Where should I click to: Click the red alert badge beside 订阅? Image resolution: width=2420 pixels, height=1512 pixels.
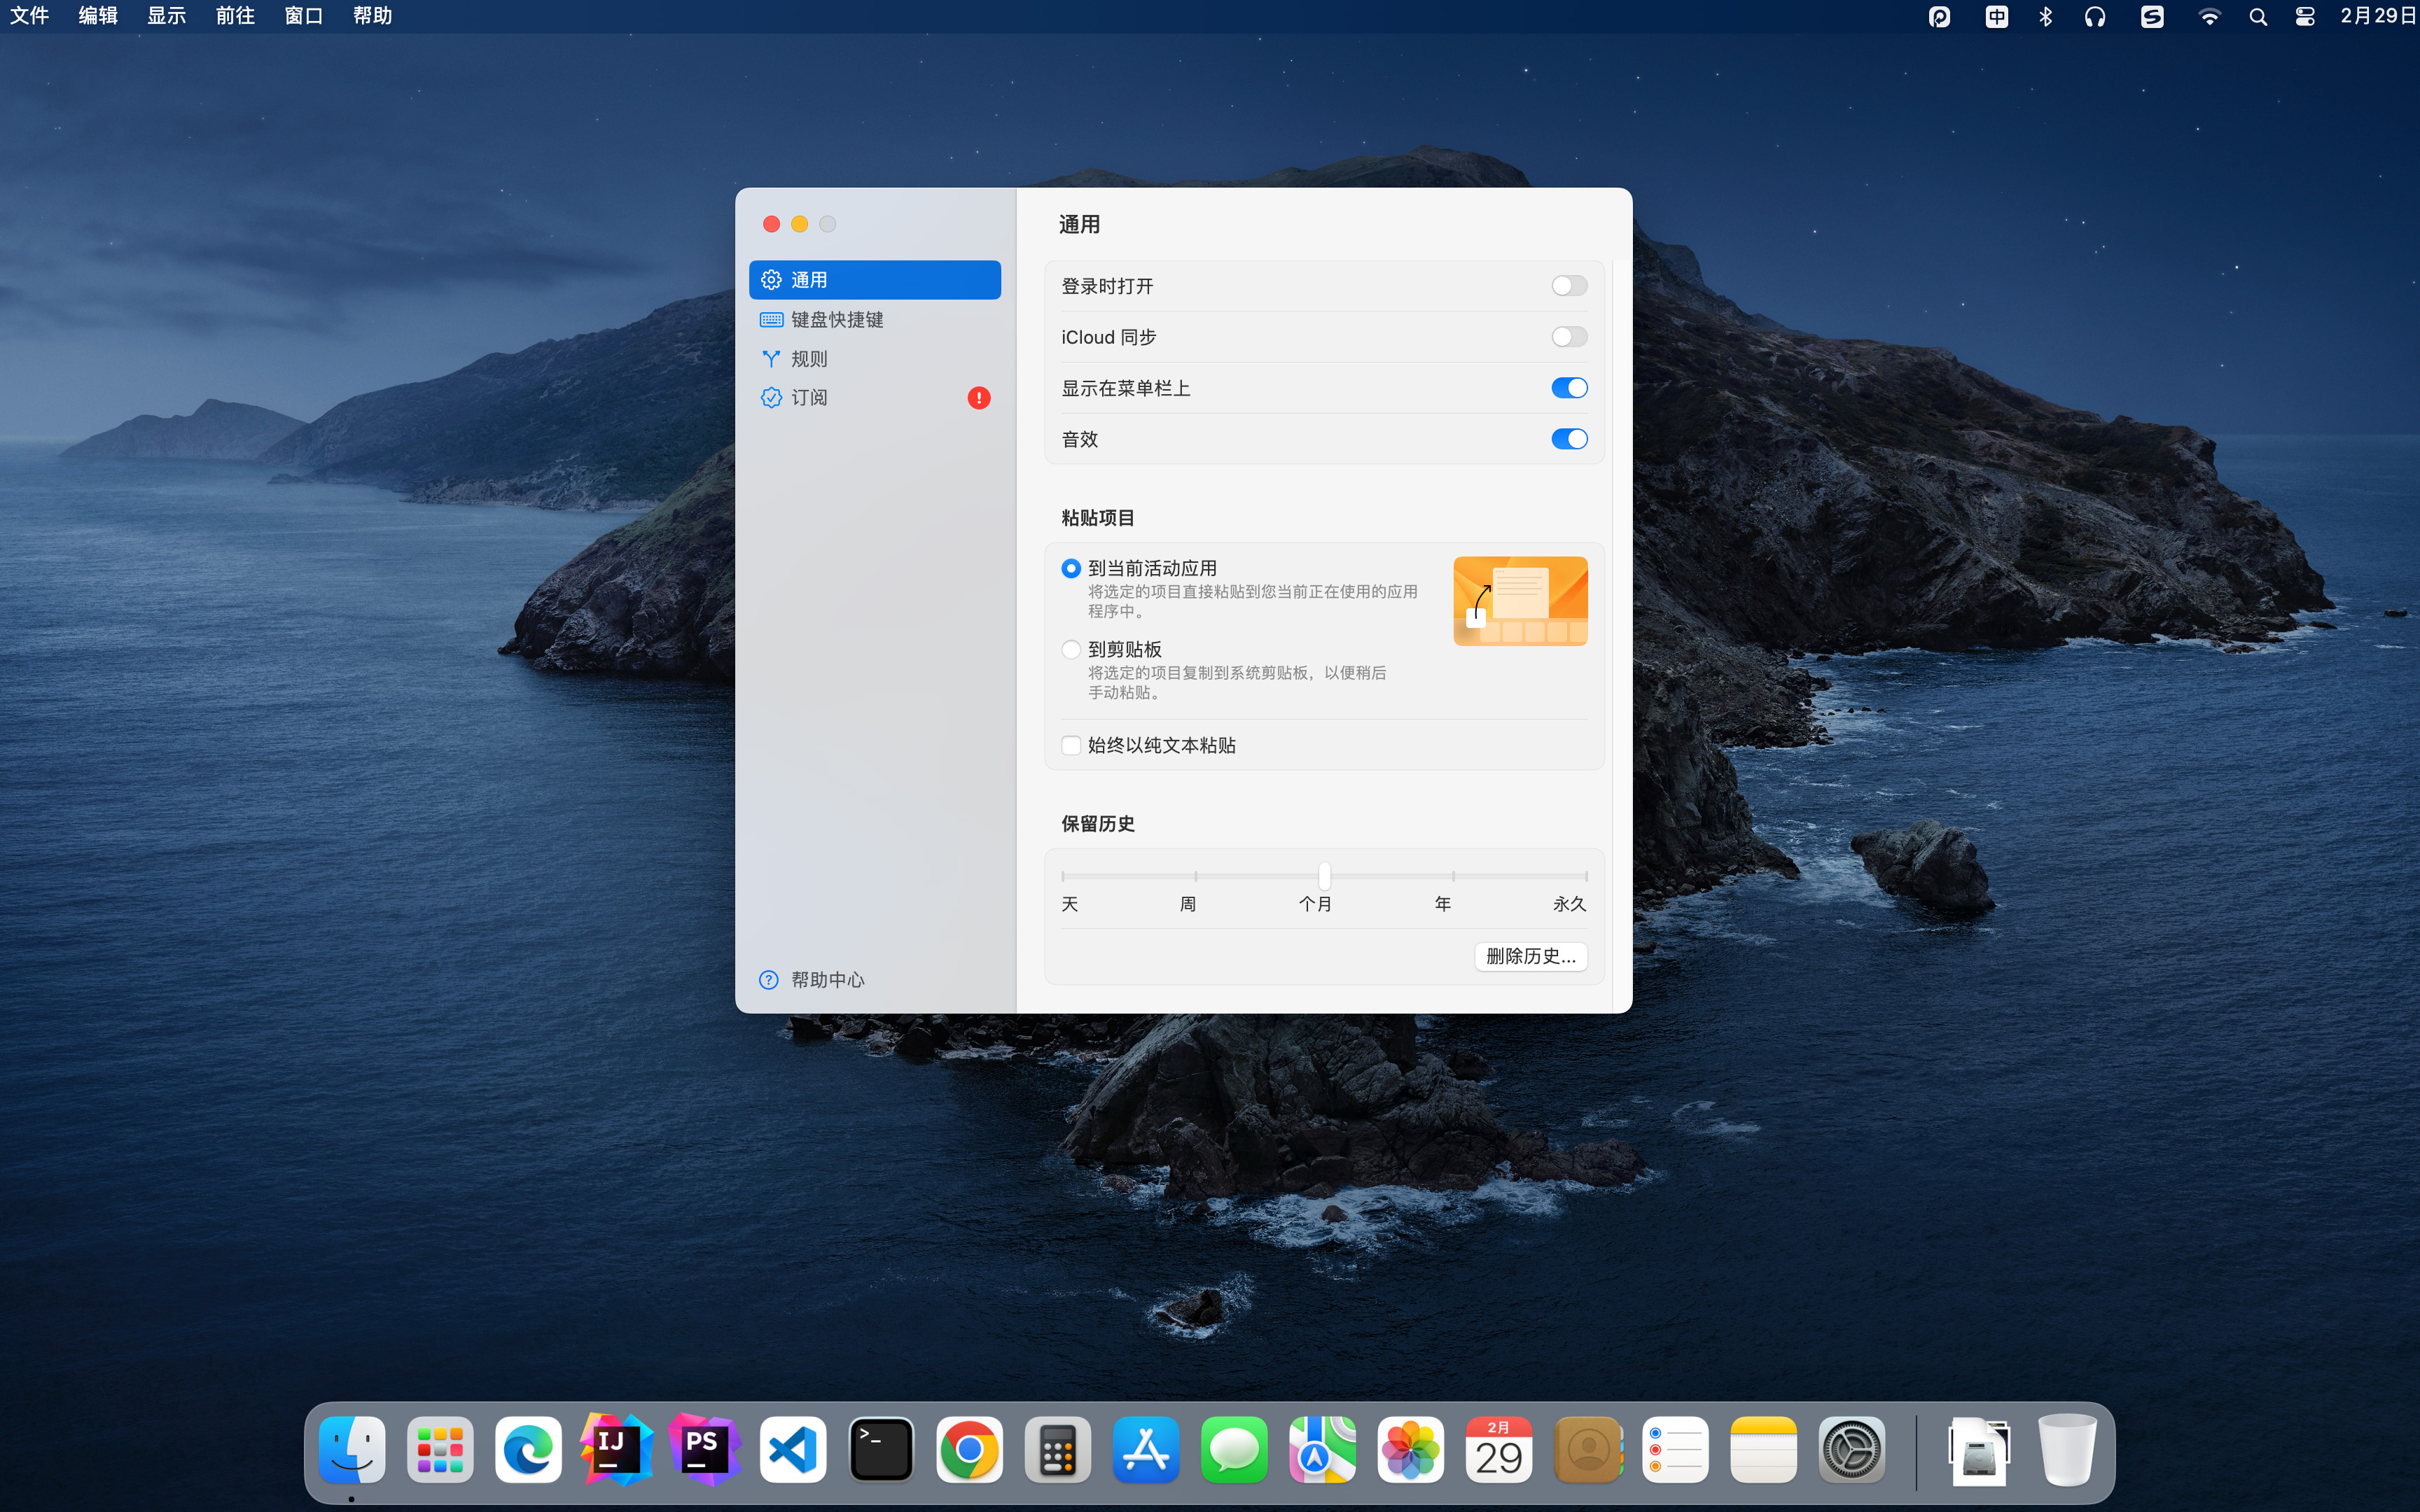click(x=979, y=398)
